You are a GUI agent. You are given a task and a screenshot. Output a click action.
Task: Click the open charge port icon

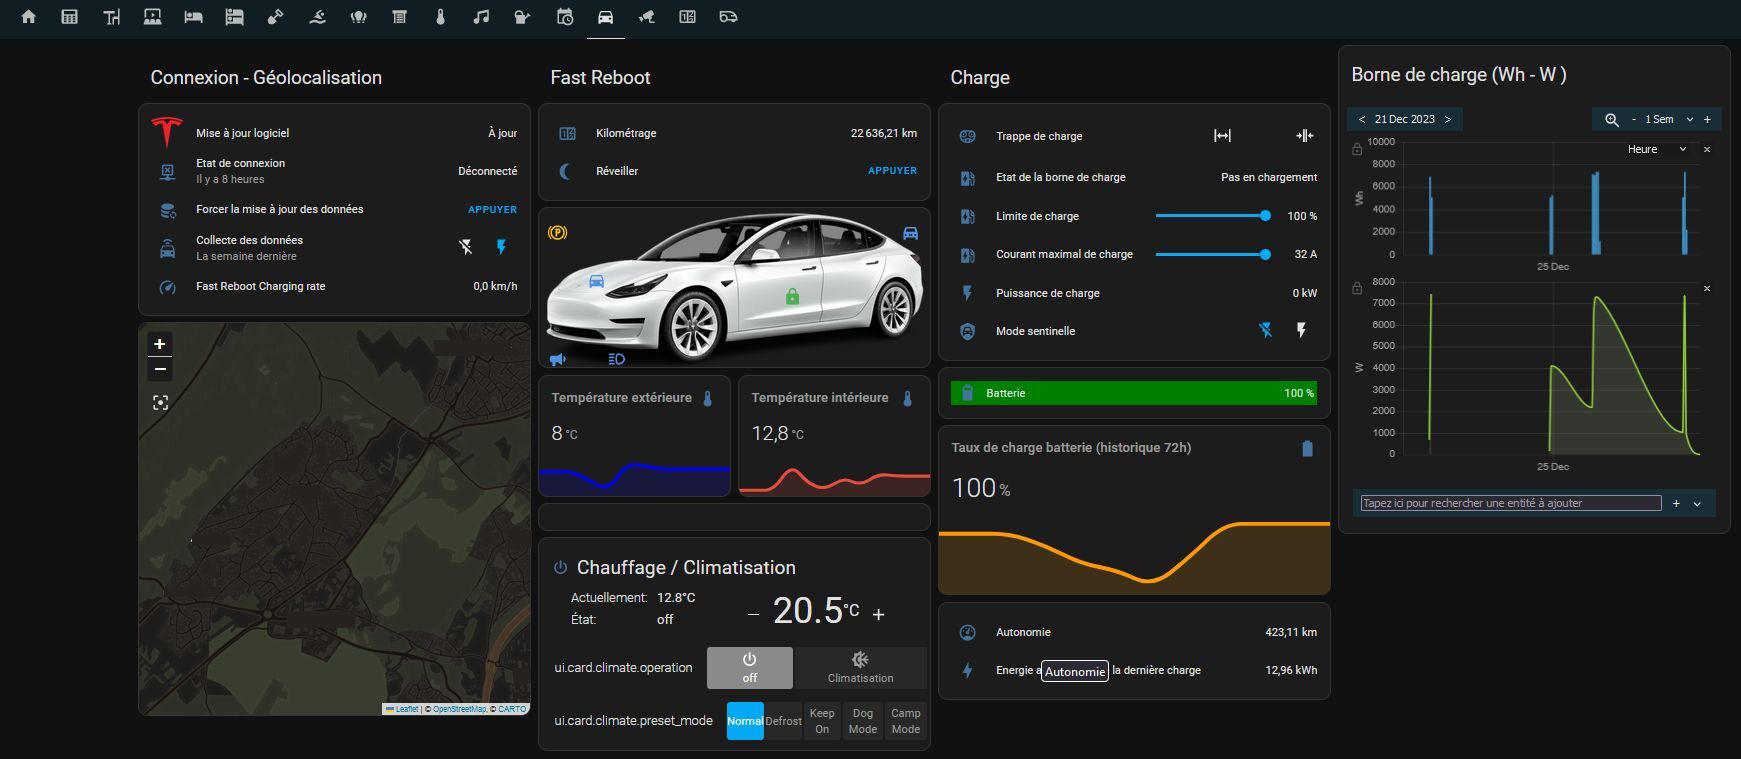pyautogui.click(x=1222, y=136)
